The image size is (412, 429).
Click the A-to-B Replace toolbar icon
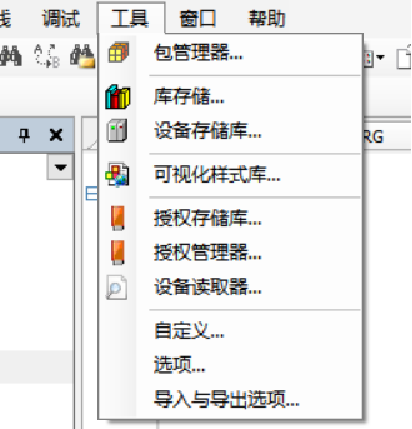[x=47, y=56]
